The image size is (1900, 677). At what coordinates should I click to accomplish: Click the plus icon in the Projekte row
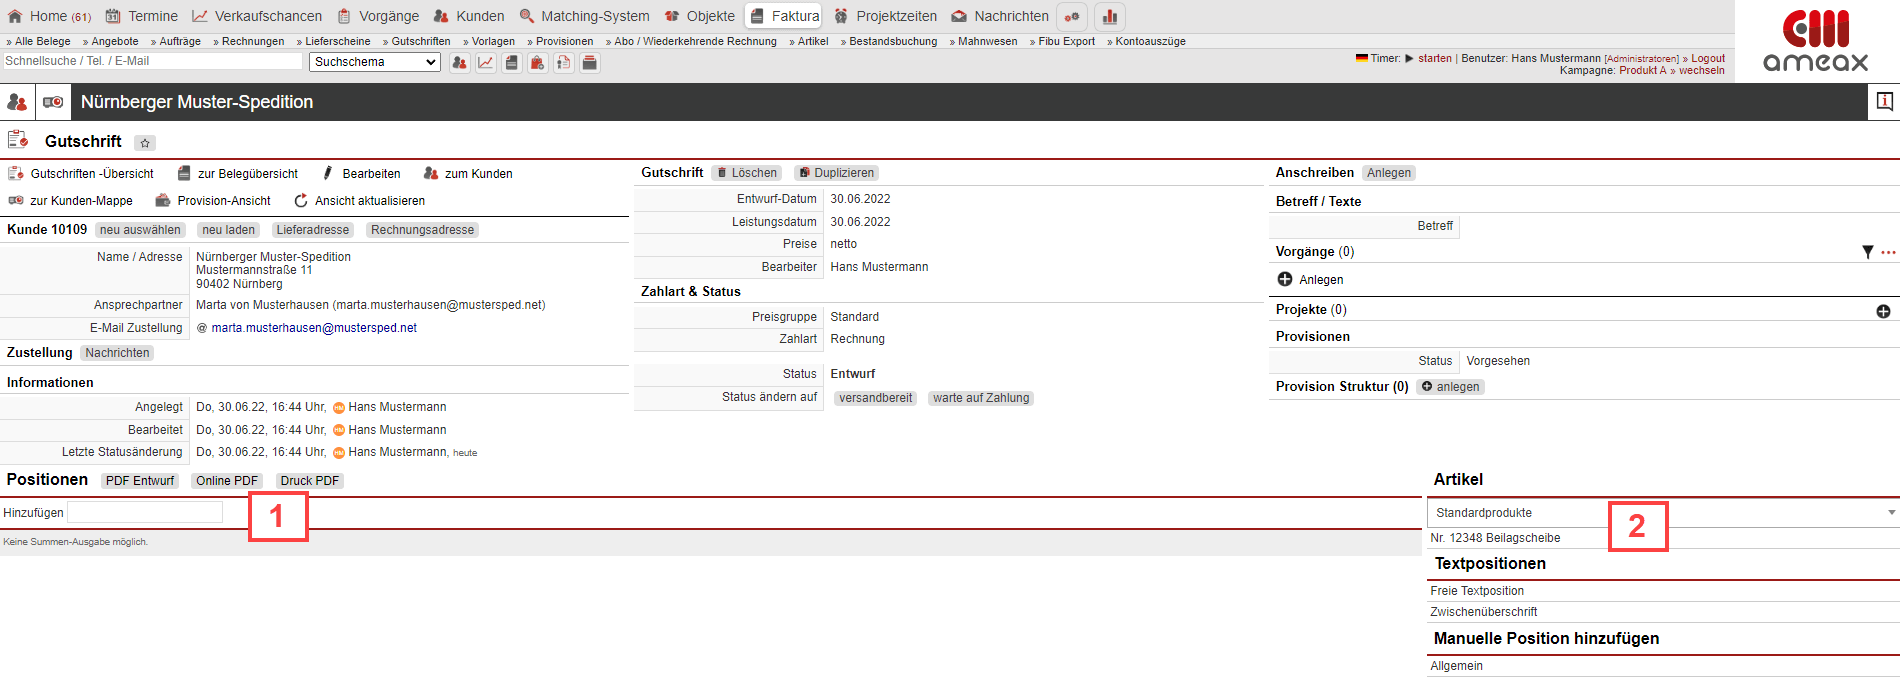click(x=1883, y=311)
